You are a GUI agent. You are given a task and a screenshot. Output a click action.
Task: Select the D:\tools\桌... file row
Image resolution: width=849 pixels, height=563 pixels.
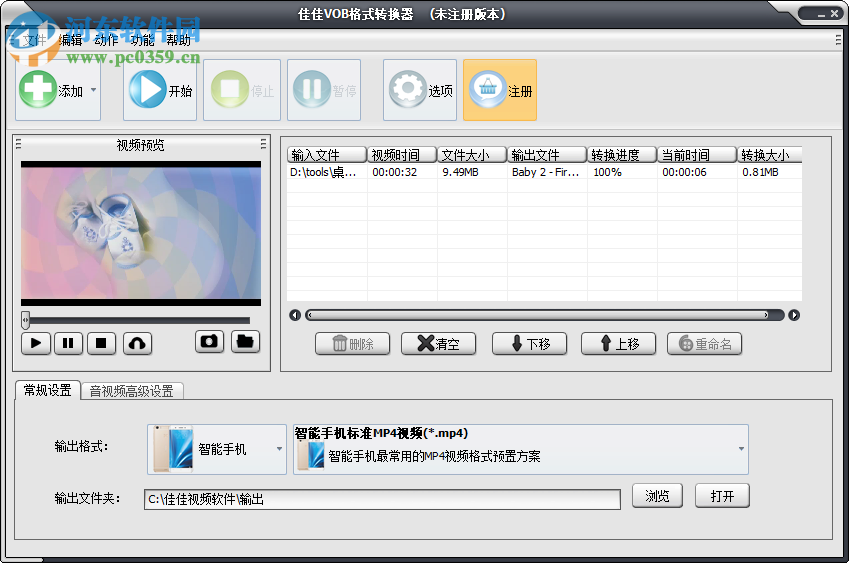pyautogui.click(x=544, y=172)
